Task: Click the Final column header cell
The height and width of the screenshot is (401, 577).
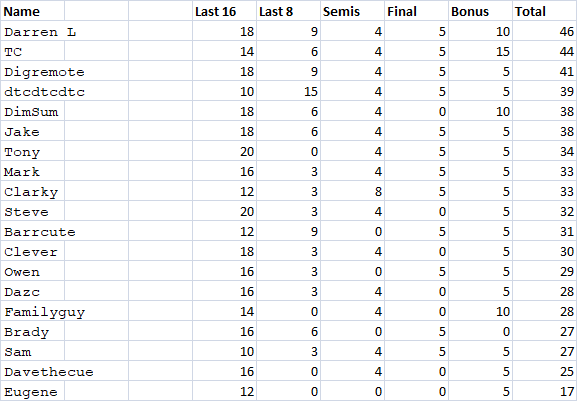Action: (416, 11)
